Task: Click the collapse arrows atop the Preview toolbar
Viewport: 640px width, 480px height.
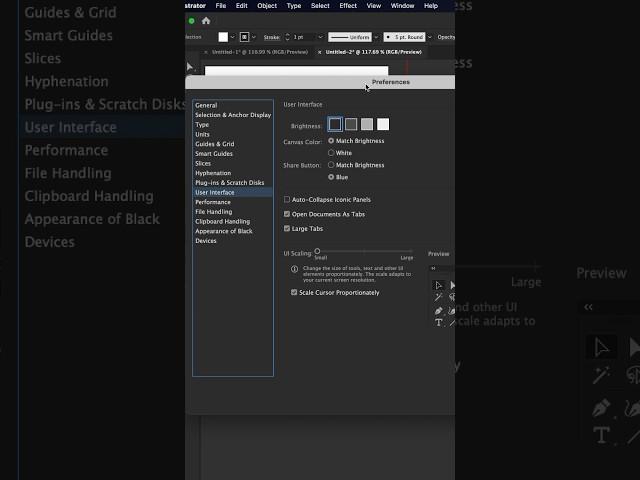Action: [433, 268]
